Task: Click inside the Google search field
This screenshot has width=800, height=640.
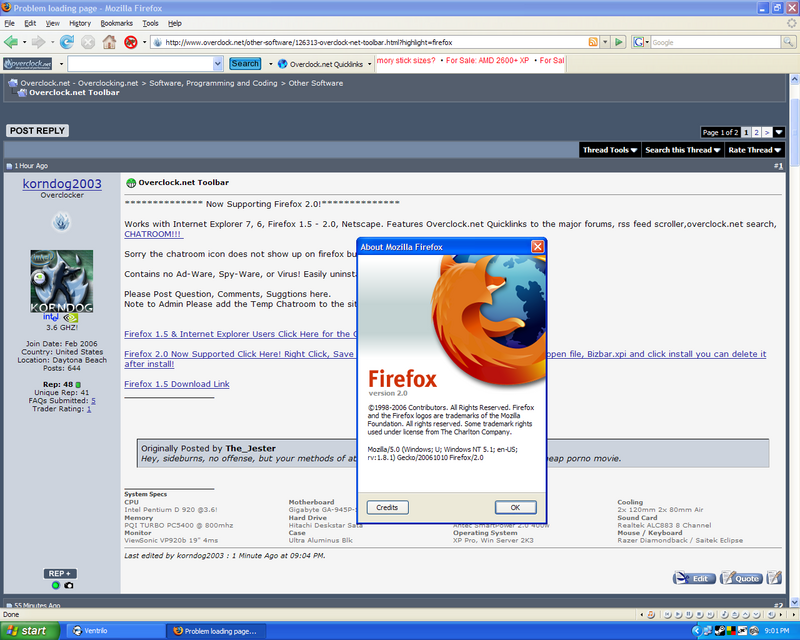Action: [715, 42]
